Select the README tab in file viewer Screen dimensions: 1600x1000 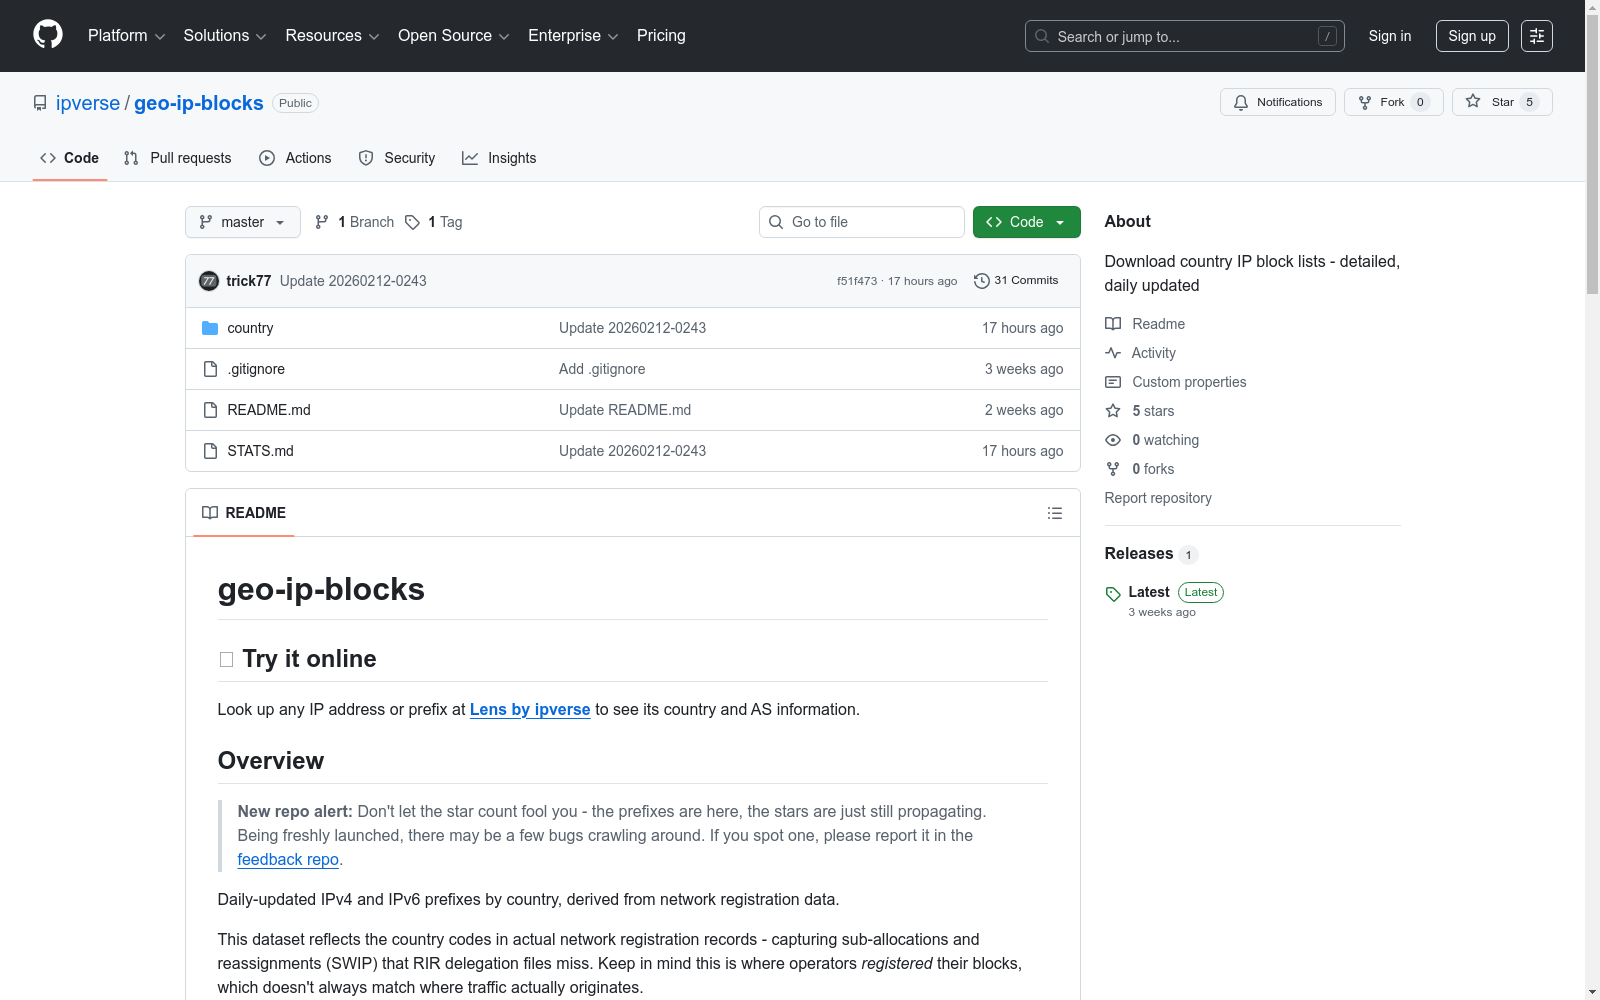pyautogui.click(x=244, y=513)
